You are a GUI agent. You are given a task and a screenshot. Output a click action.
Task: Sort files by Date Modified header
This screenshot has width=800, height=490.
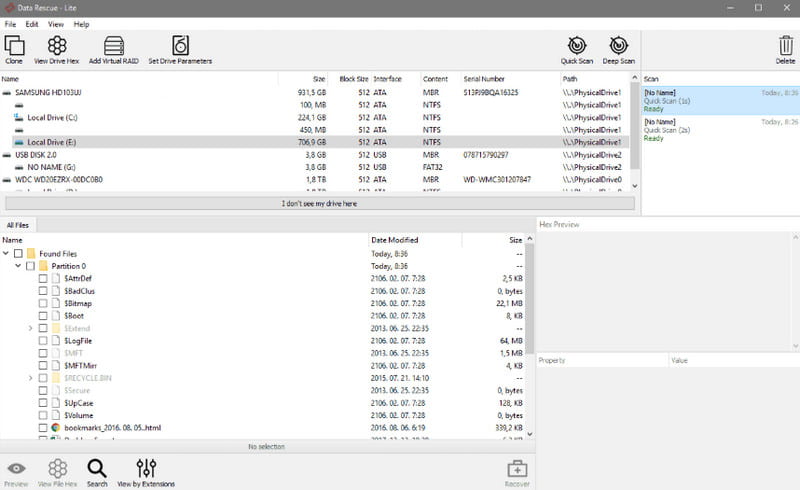(x=415, y=240)
